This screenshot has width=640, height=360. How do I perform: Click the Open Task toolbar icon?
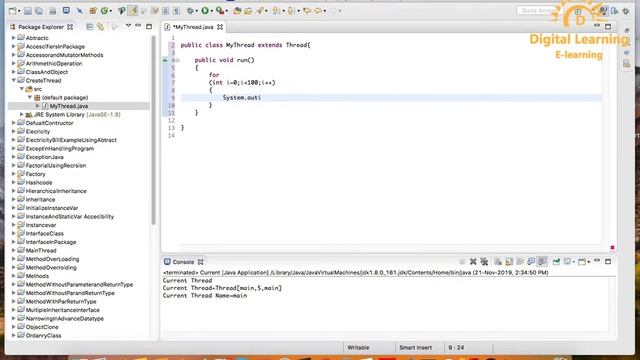coord(248,11)
